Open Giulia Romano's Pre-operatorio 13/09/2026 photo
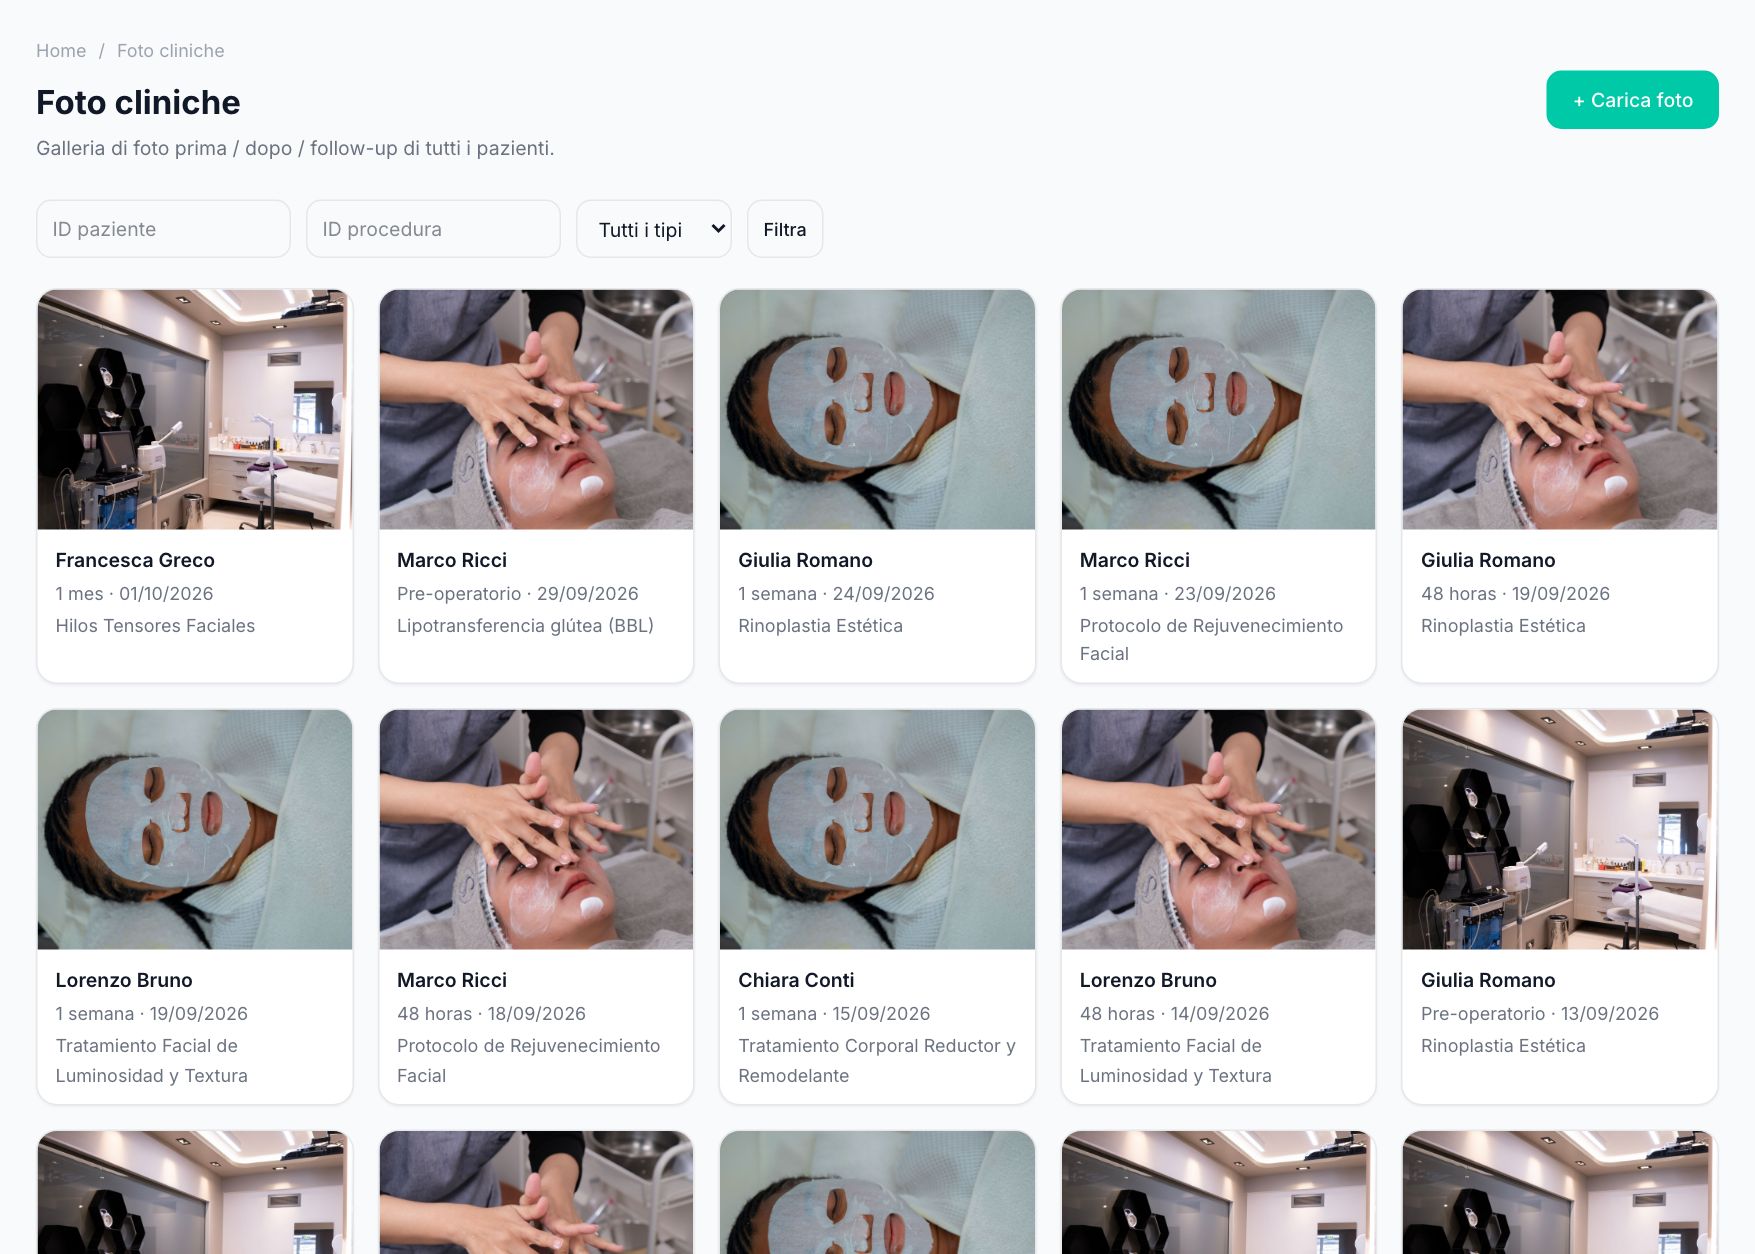The height and width of the screenshot is (1254, 1755). point(1560,830)
